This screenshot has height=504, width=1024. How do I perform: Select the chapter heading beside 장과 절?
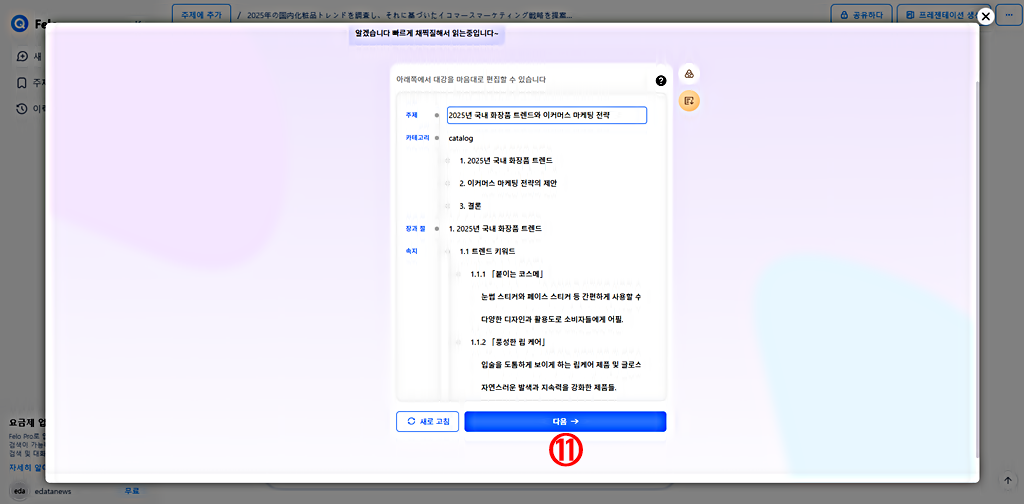495,229
